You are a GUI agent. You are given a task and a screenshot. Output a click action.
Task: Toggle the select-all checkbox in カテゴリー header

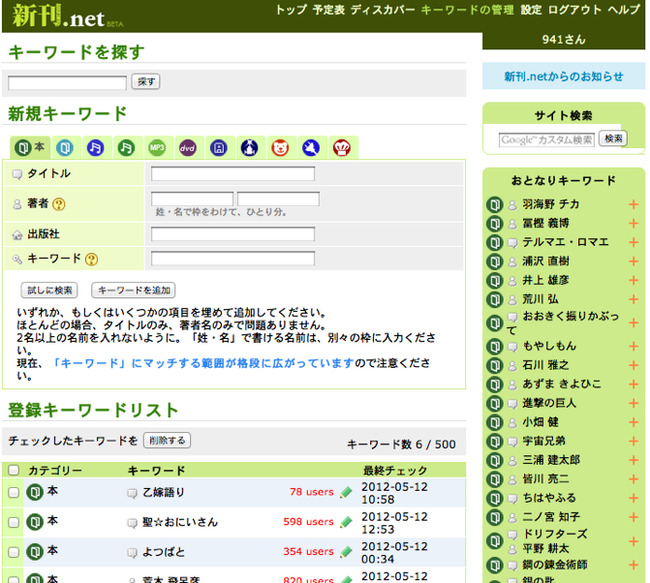[x=14, y=470]
